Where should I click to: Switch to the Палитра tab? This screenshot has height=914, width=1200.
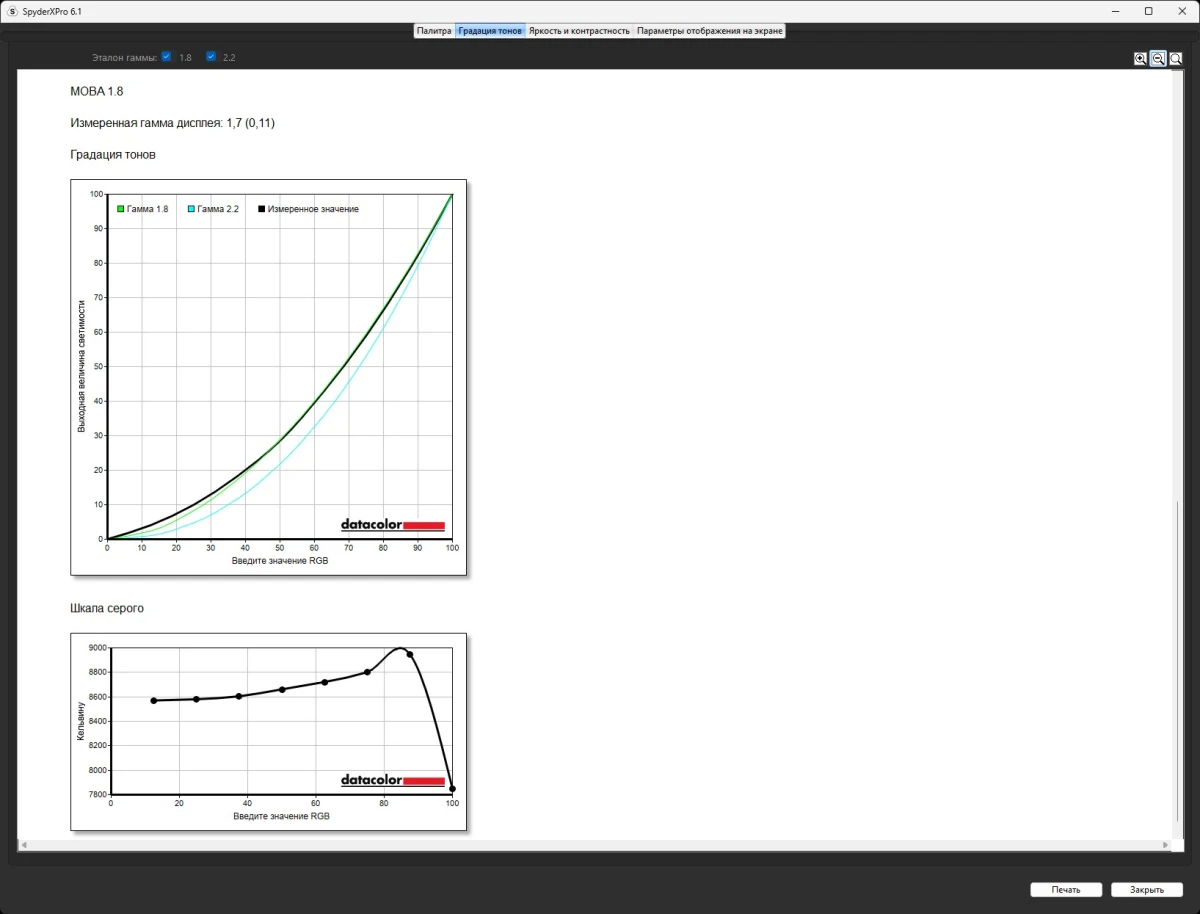click(x=434, y=31)
